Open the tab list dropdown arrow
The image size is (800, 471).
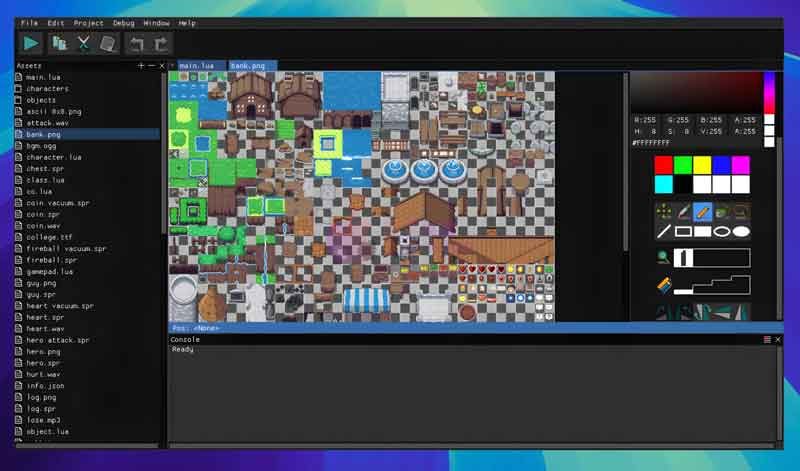(x=172, y=66)
